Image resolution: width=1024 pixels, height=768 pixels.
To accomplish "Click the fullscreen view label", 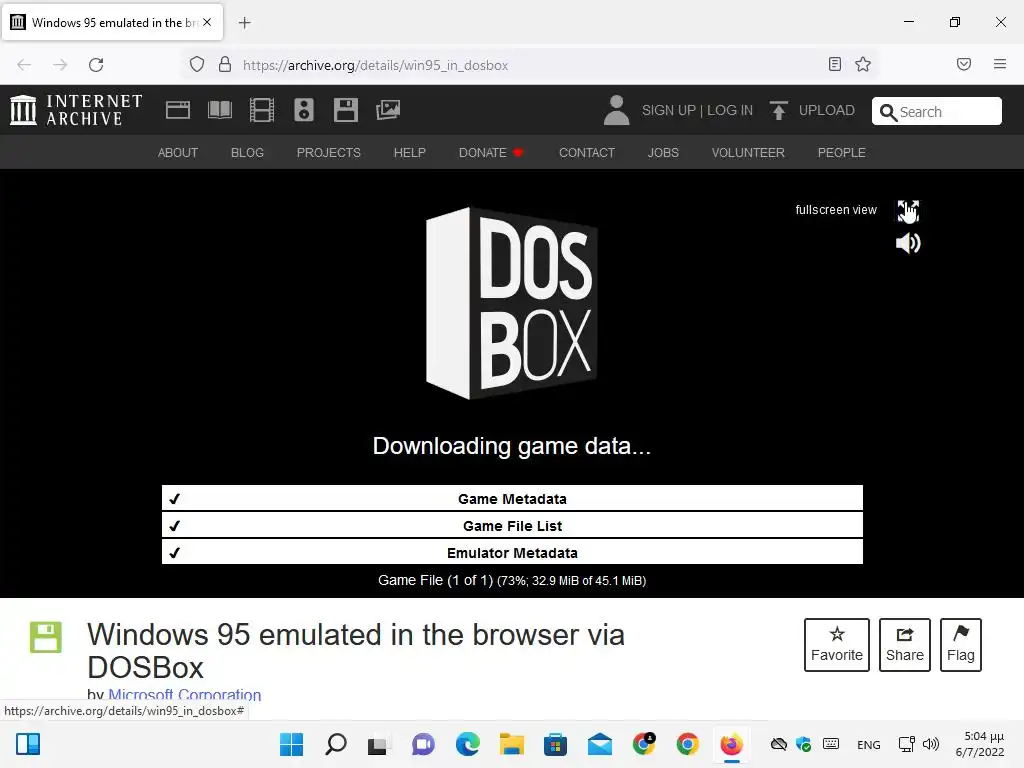I will pyautogui.click(x=836, y=210).
